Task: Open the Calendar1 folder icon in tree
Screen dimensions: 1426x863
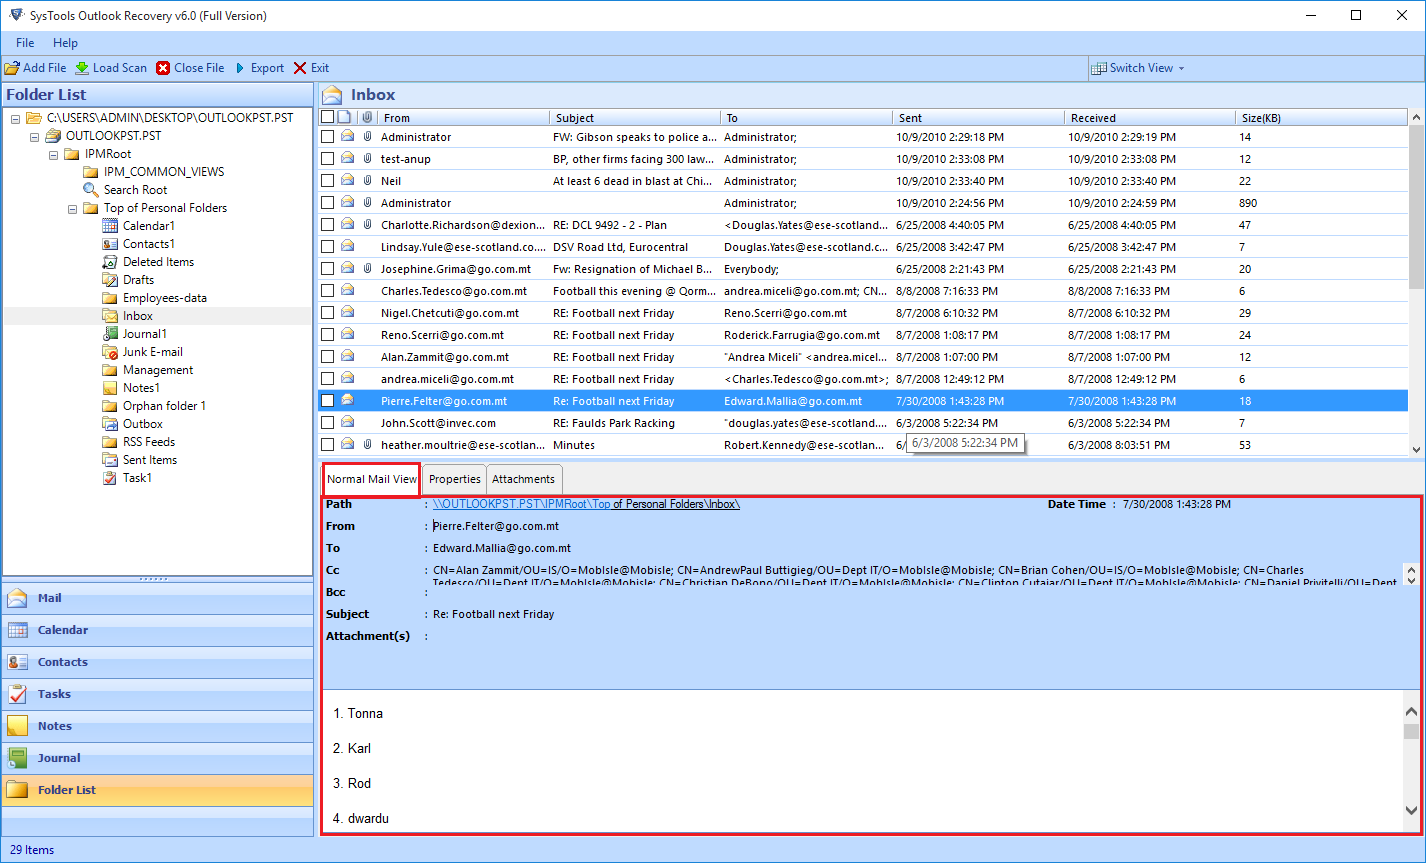Action: coord(110,226)
